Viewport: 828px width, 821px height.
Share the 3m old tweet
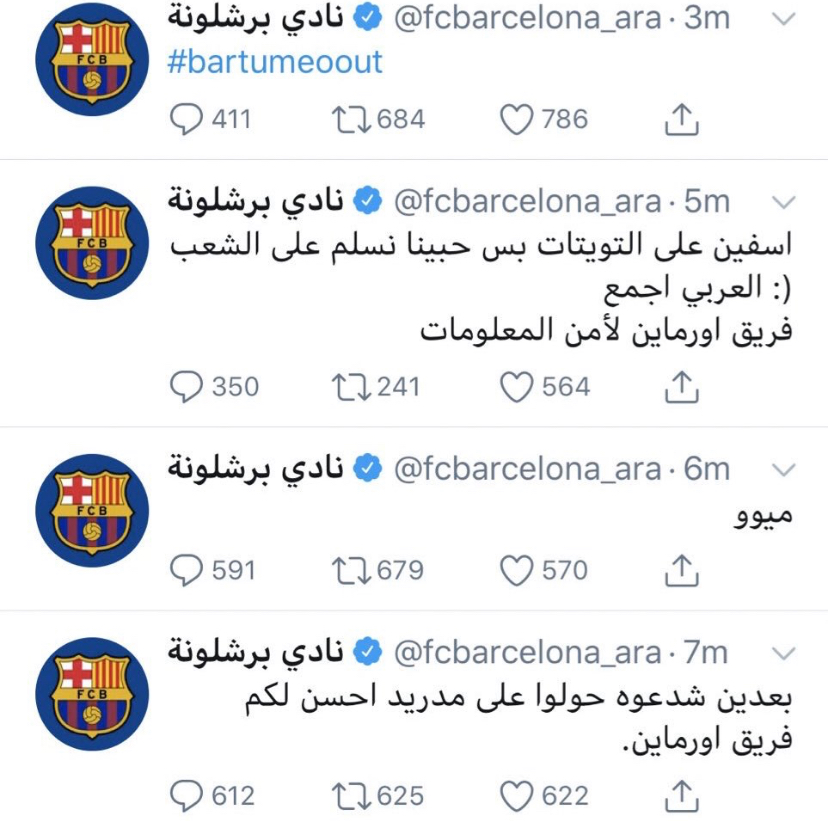click(681, 119)
